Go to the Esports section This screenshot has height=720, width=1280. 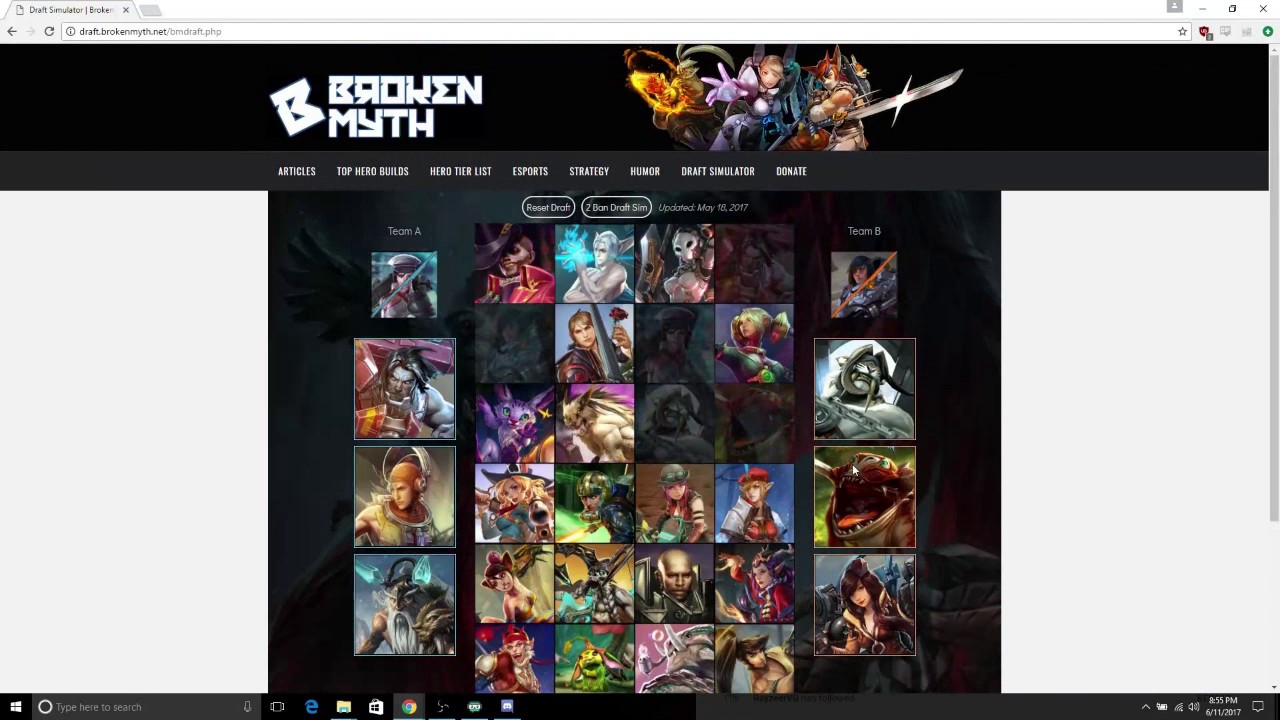point(530,171)
